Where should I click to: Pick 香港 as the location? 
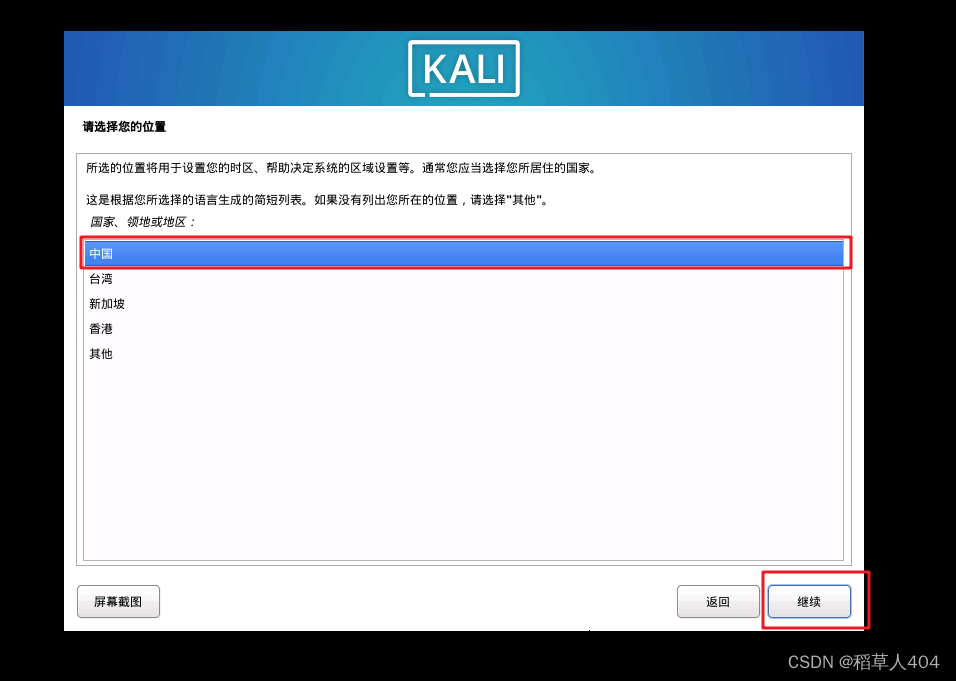pyautogui.click(x=463, y=329)
